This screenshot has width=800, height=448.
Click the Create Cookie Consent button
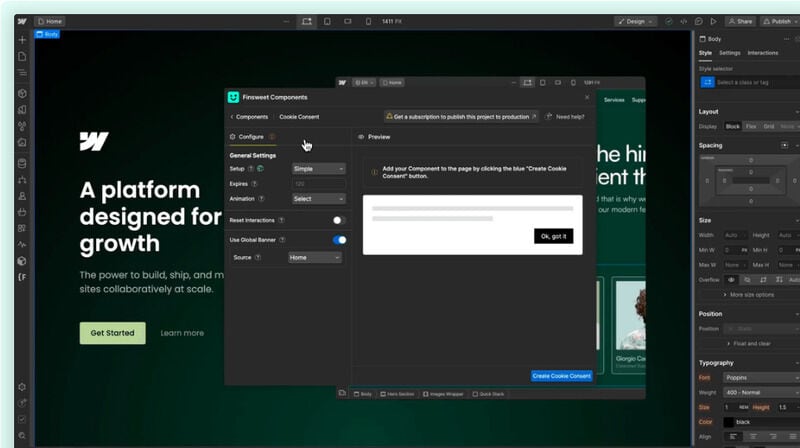coord(561,376)
